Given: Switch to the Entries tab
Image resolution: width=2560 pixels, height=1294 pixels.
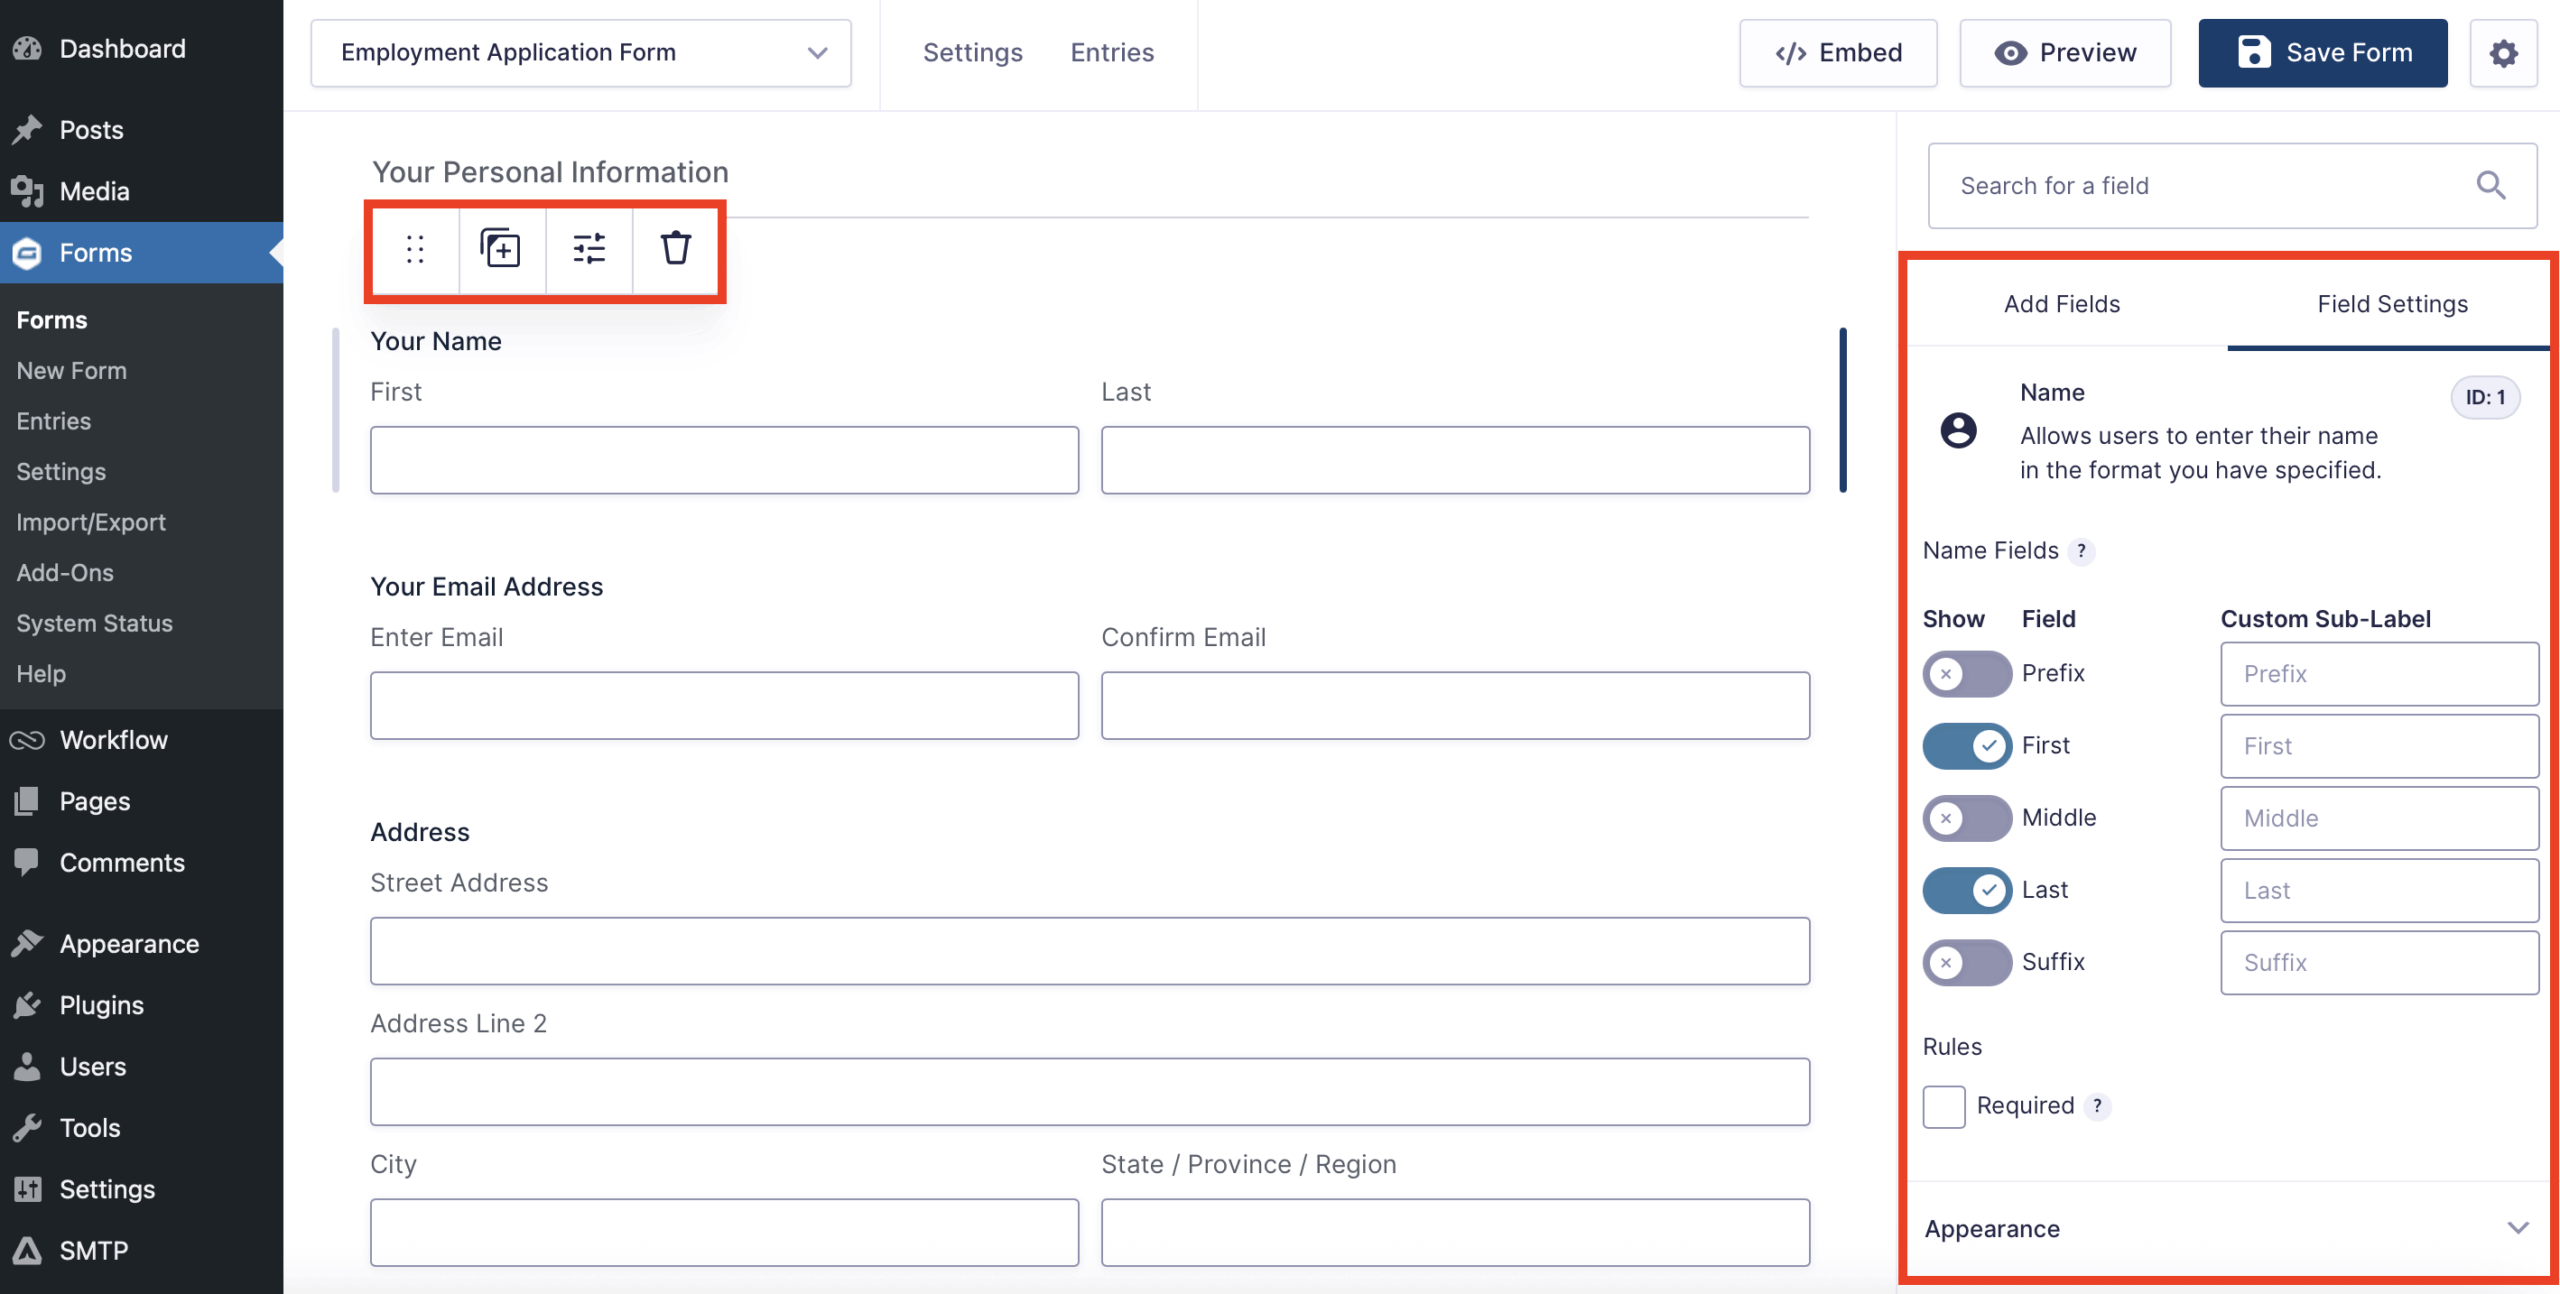Looking at the screenshot, I should pos(1112,52).
